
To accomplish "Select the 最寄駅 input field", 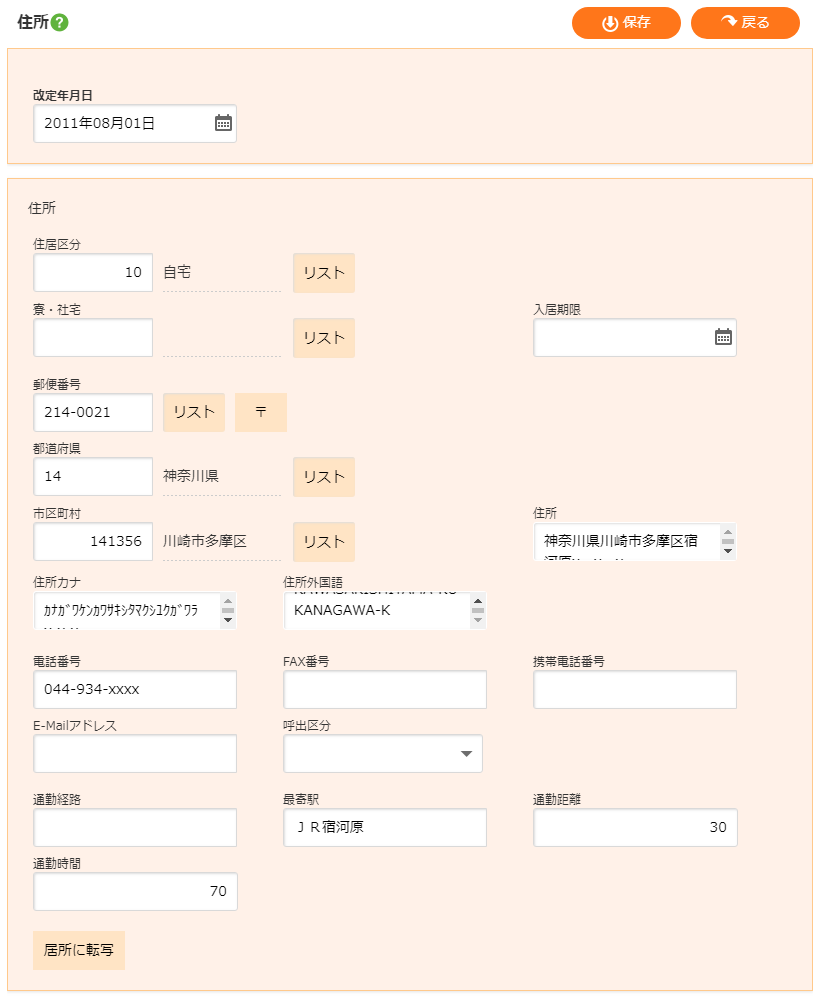I will [x=385, y=828].
